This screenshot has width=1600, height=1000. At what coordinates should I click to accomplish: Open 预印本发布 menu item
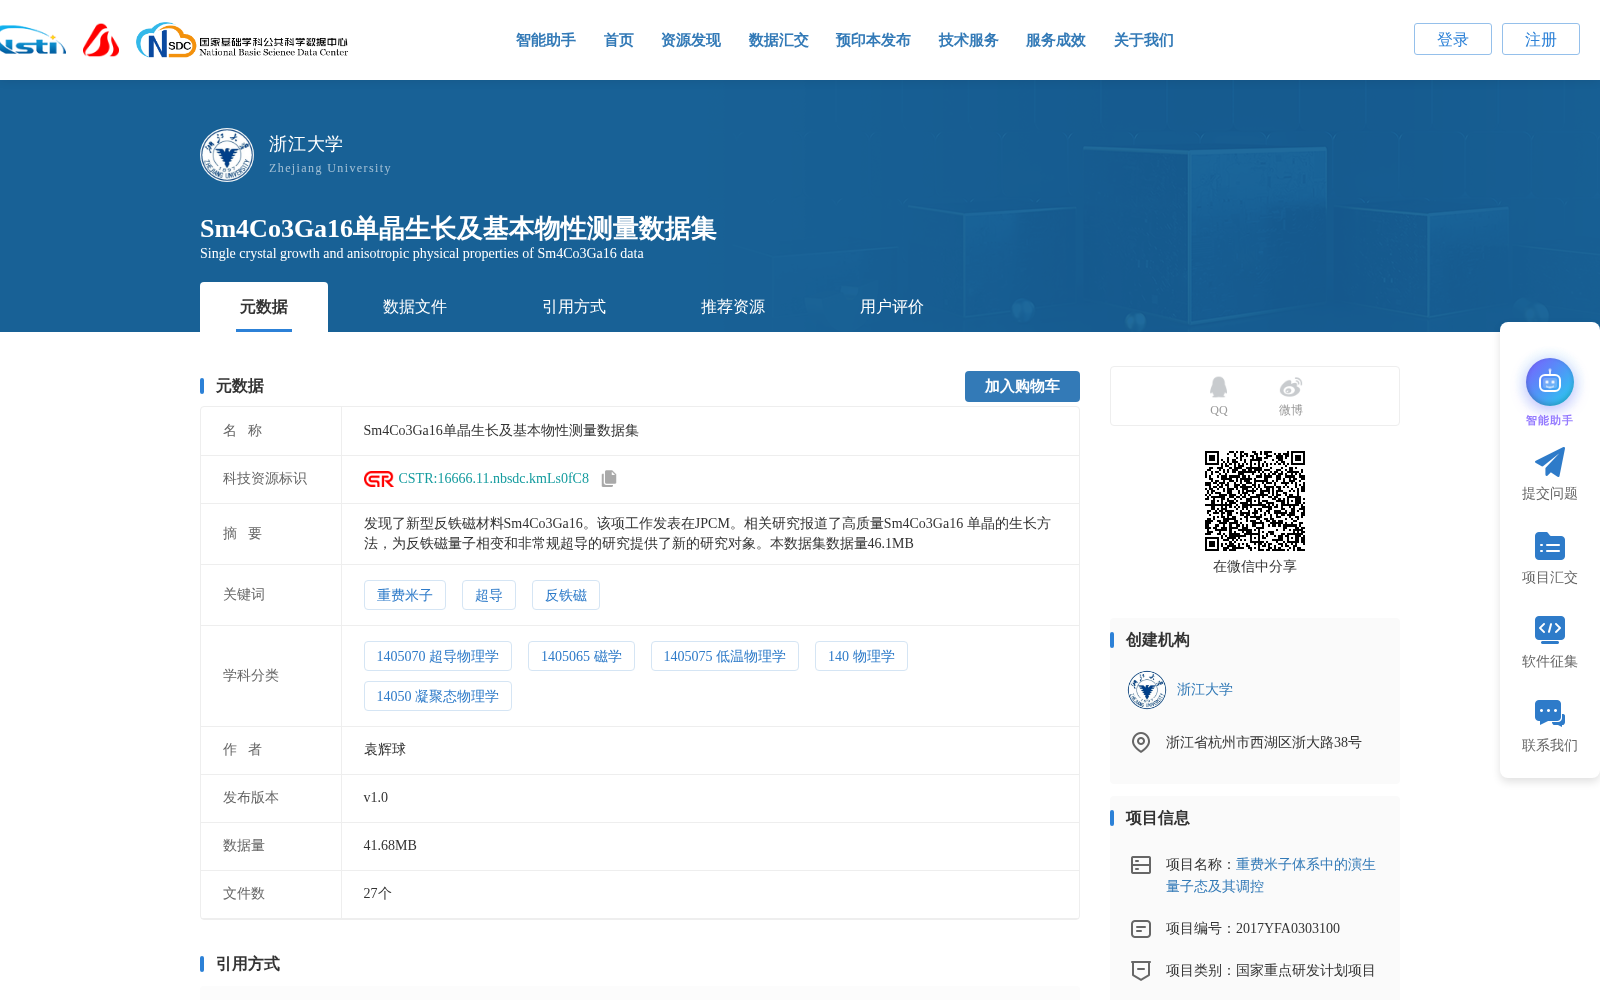[x=874, y=40]
